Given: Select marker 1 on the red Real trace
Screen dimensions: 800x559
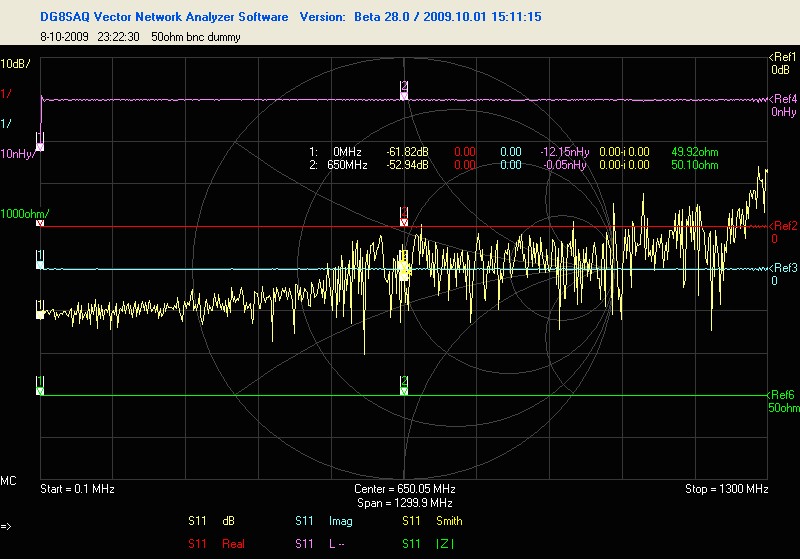Looking at the screenshot, I should coord(40,223).
